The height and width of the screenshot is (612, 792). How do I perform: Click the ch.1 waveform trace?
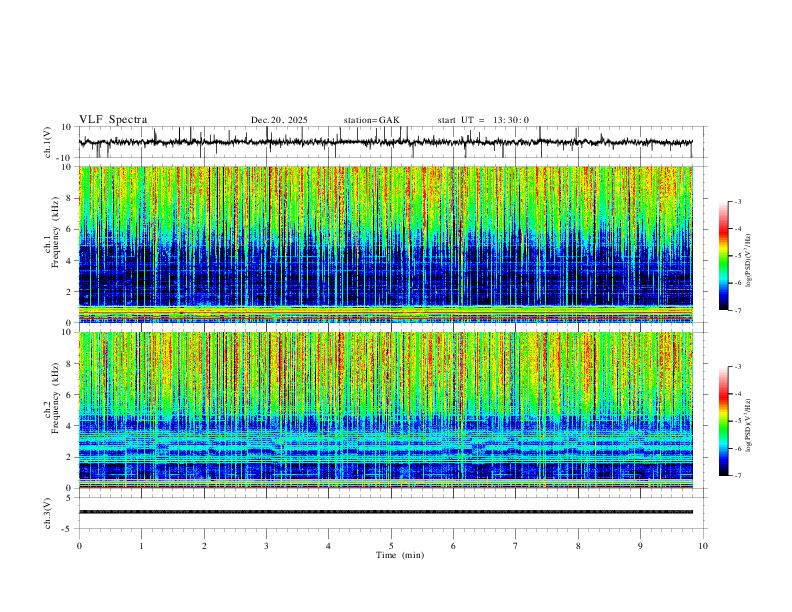tap(385, 142)
